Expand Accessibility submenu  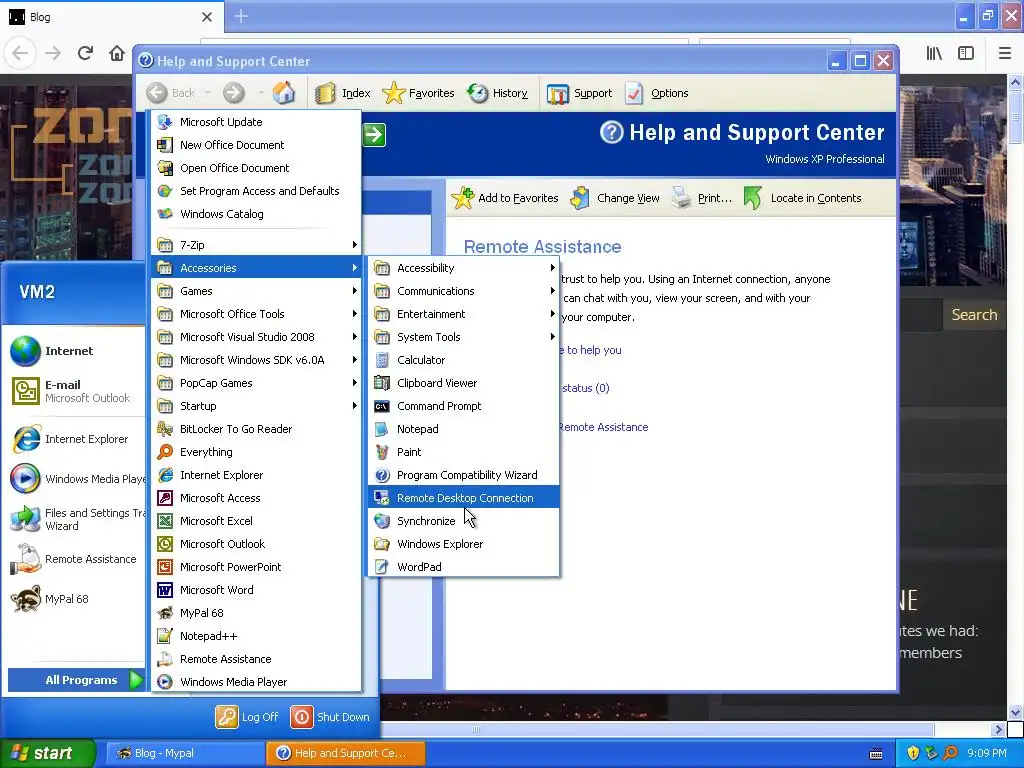coord(464,268)
